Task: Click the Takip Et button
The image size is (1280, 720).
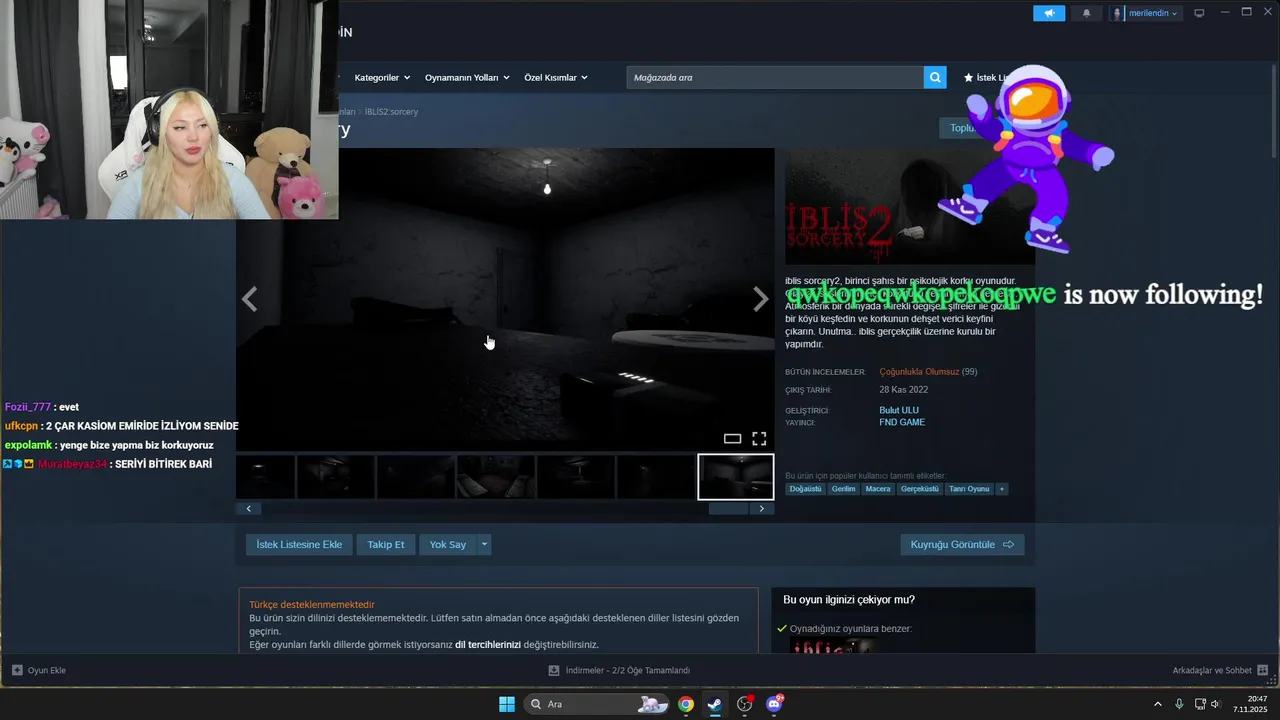Action: 386,544
